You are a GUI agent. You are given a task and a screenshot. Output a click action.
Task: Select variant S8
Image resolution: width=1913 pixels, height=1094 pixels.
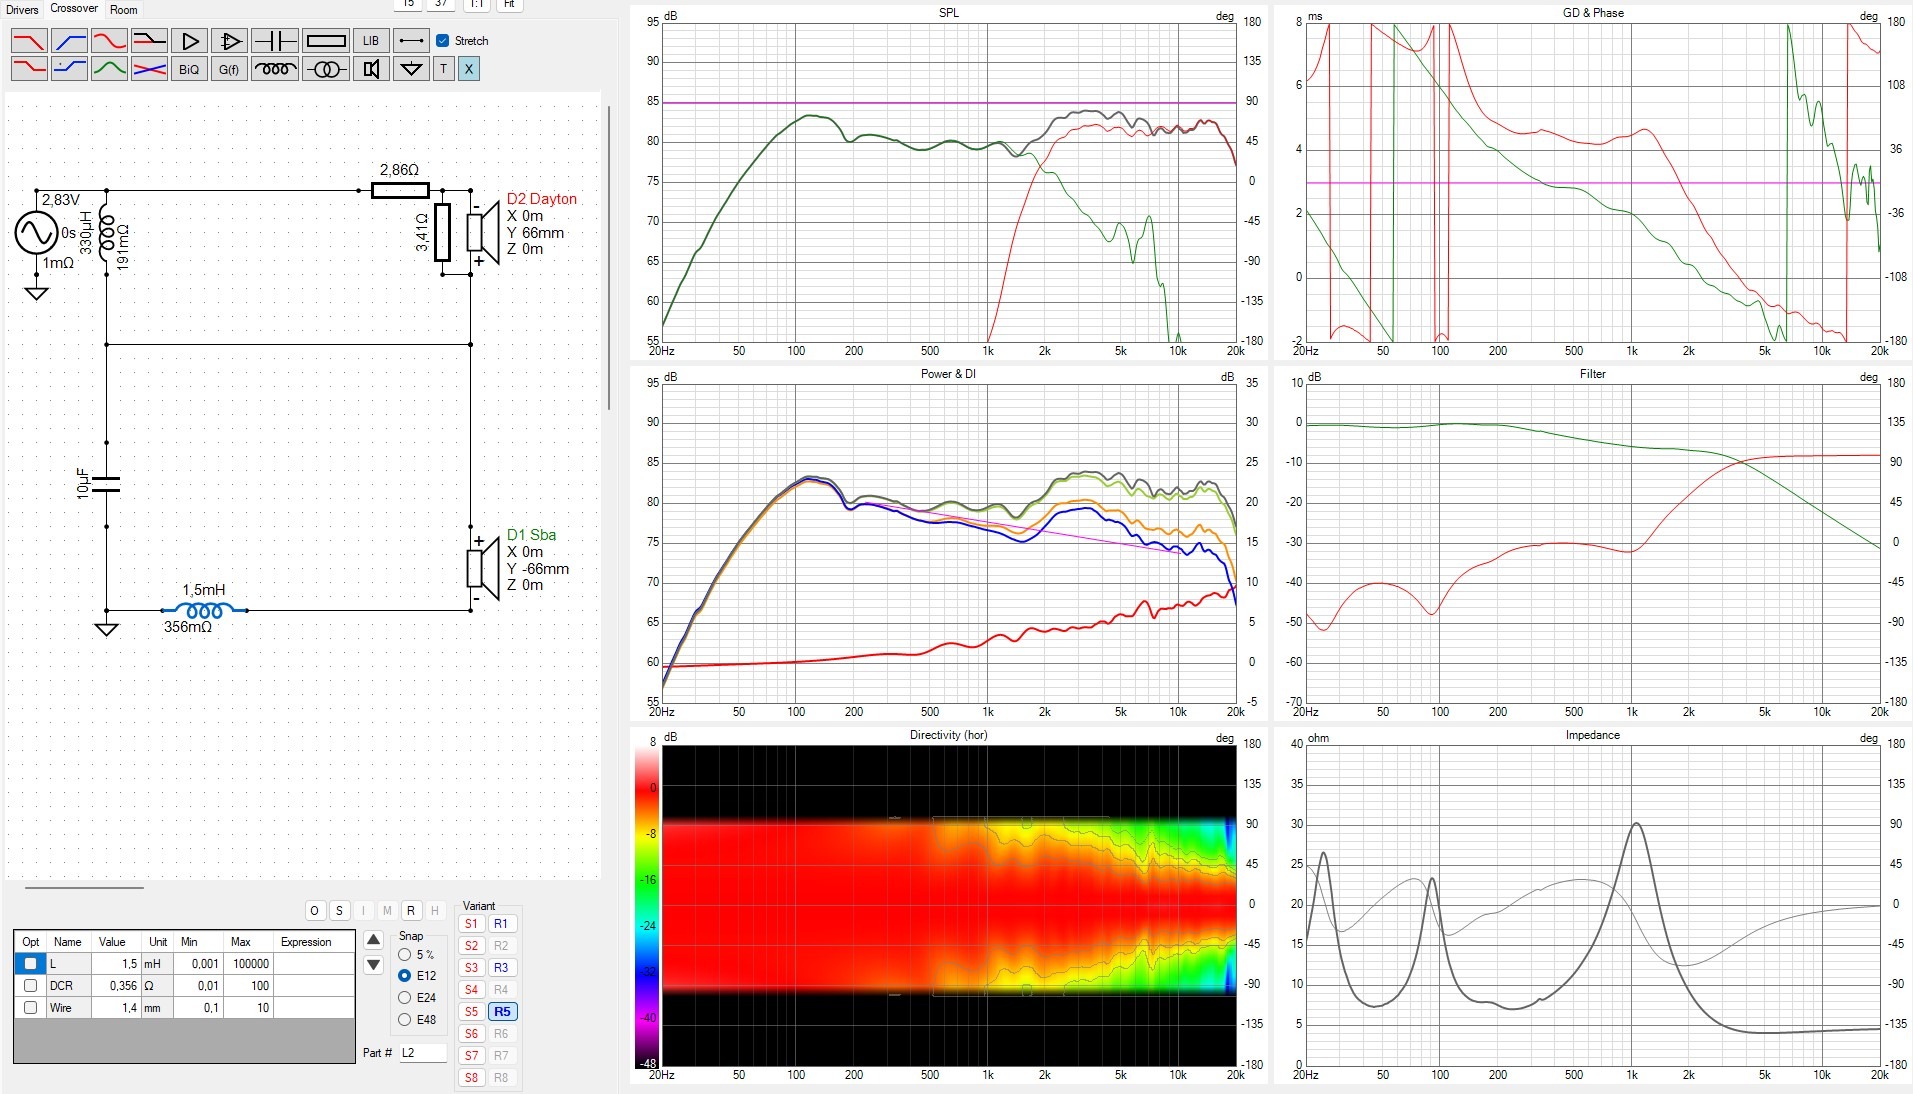point(471,1078)
